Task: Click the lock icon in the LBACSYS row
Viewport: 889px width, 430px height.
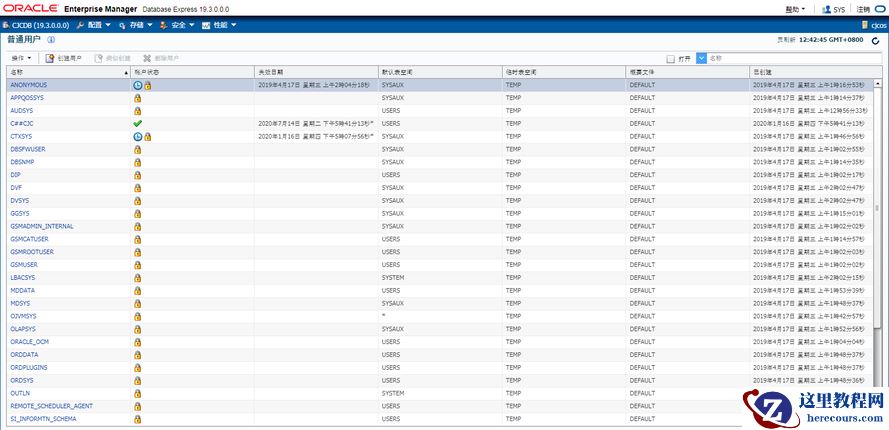Action: coord(137,277)
